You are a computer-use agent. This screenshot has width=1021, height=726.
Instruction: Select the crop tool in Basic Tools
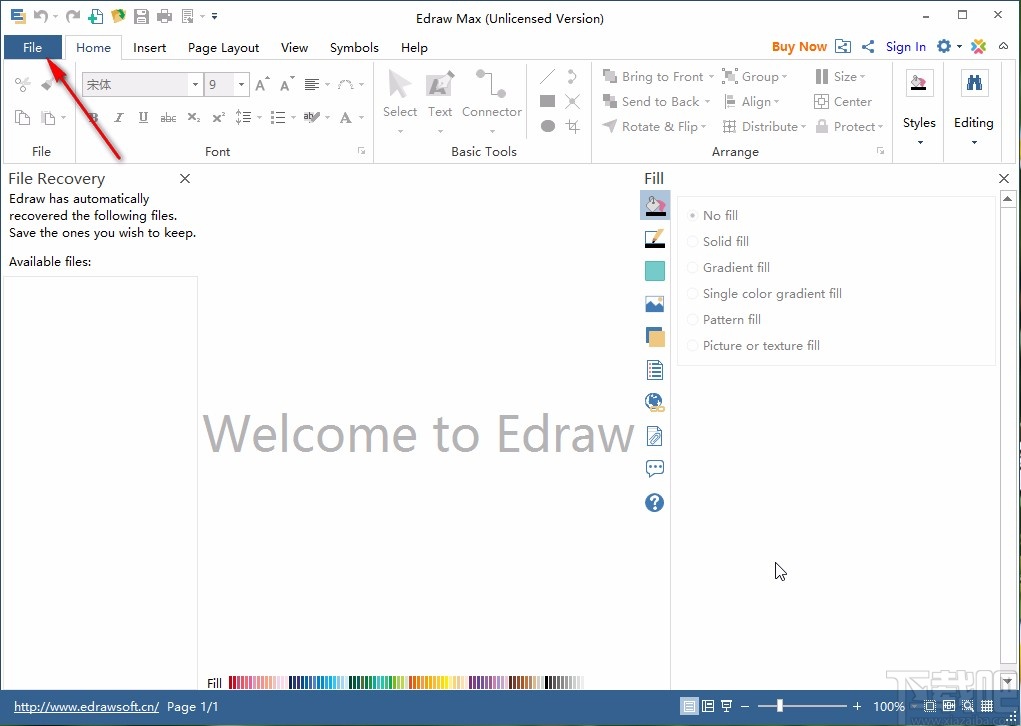573,126
